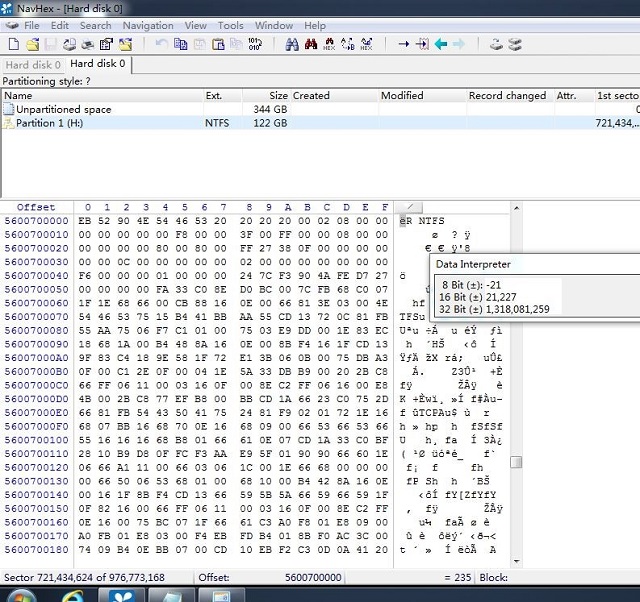Sort by Name column header
The image size is (640, 602).
point(102,96)
